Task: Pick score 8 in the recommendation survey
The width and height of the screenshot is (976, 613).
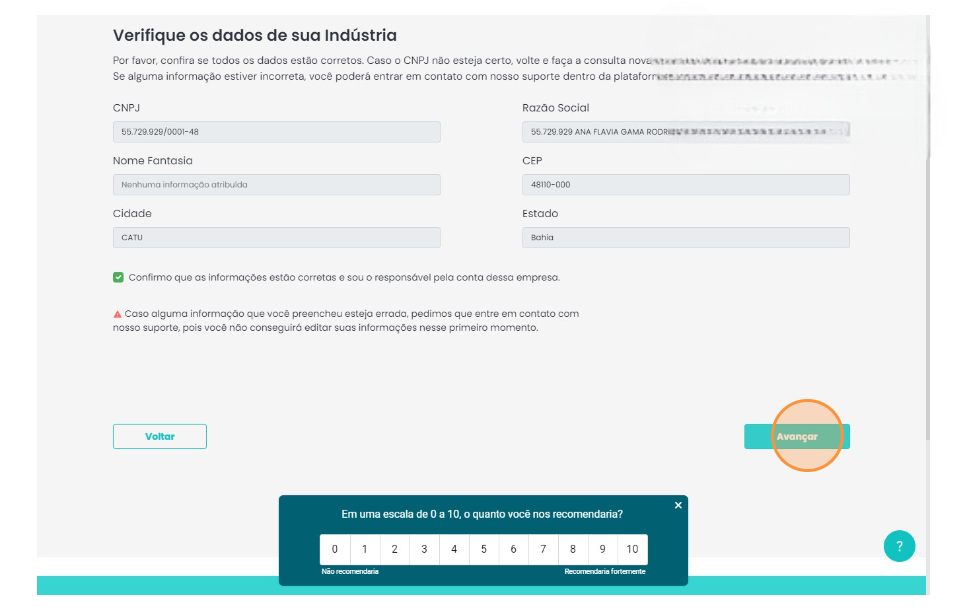Action: pyautogui.click(x=573, y=549)
